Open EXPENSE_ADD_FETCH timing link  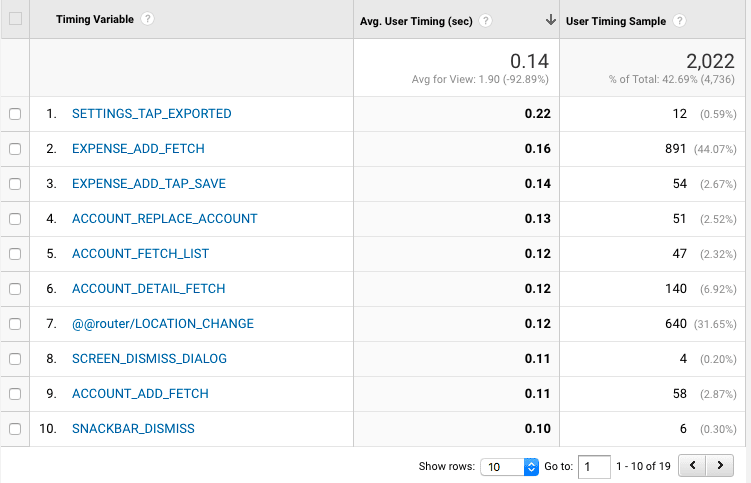(138, 149)
